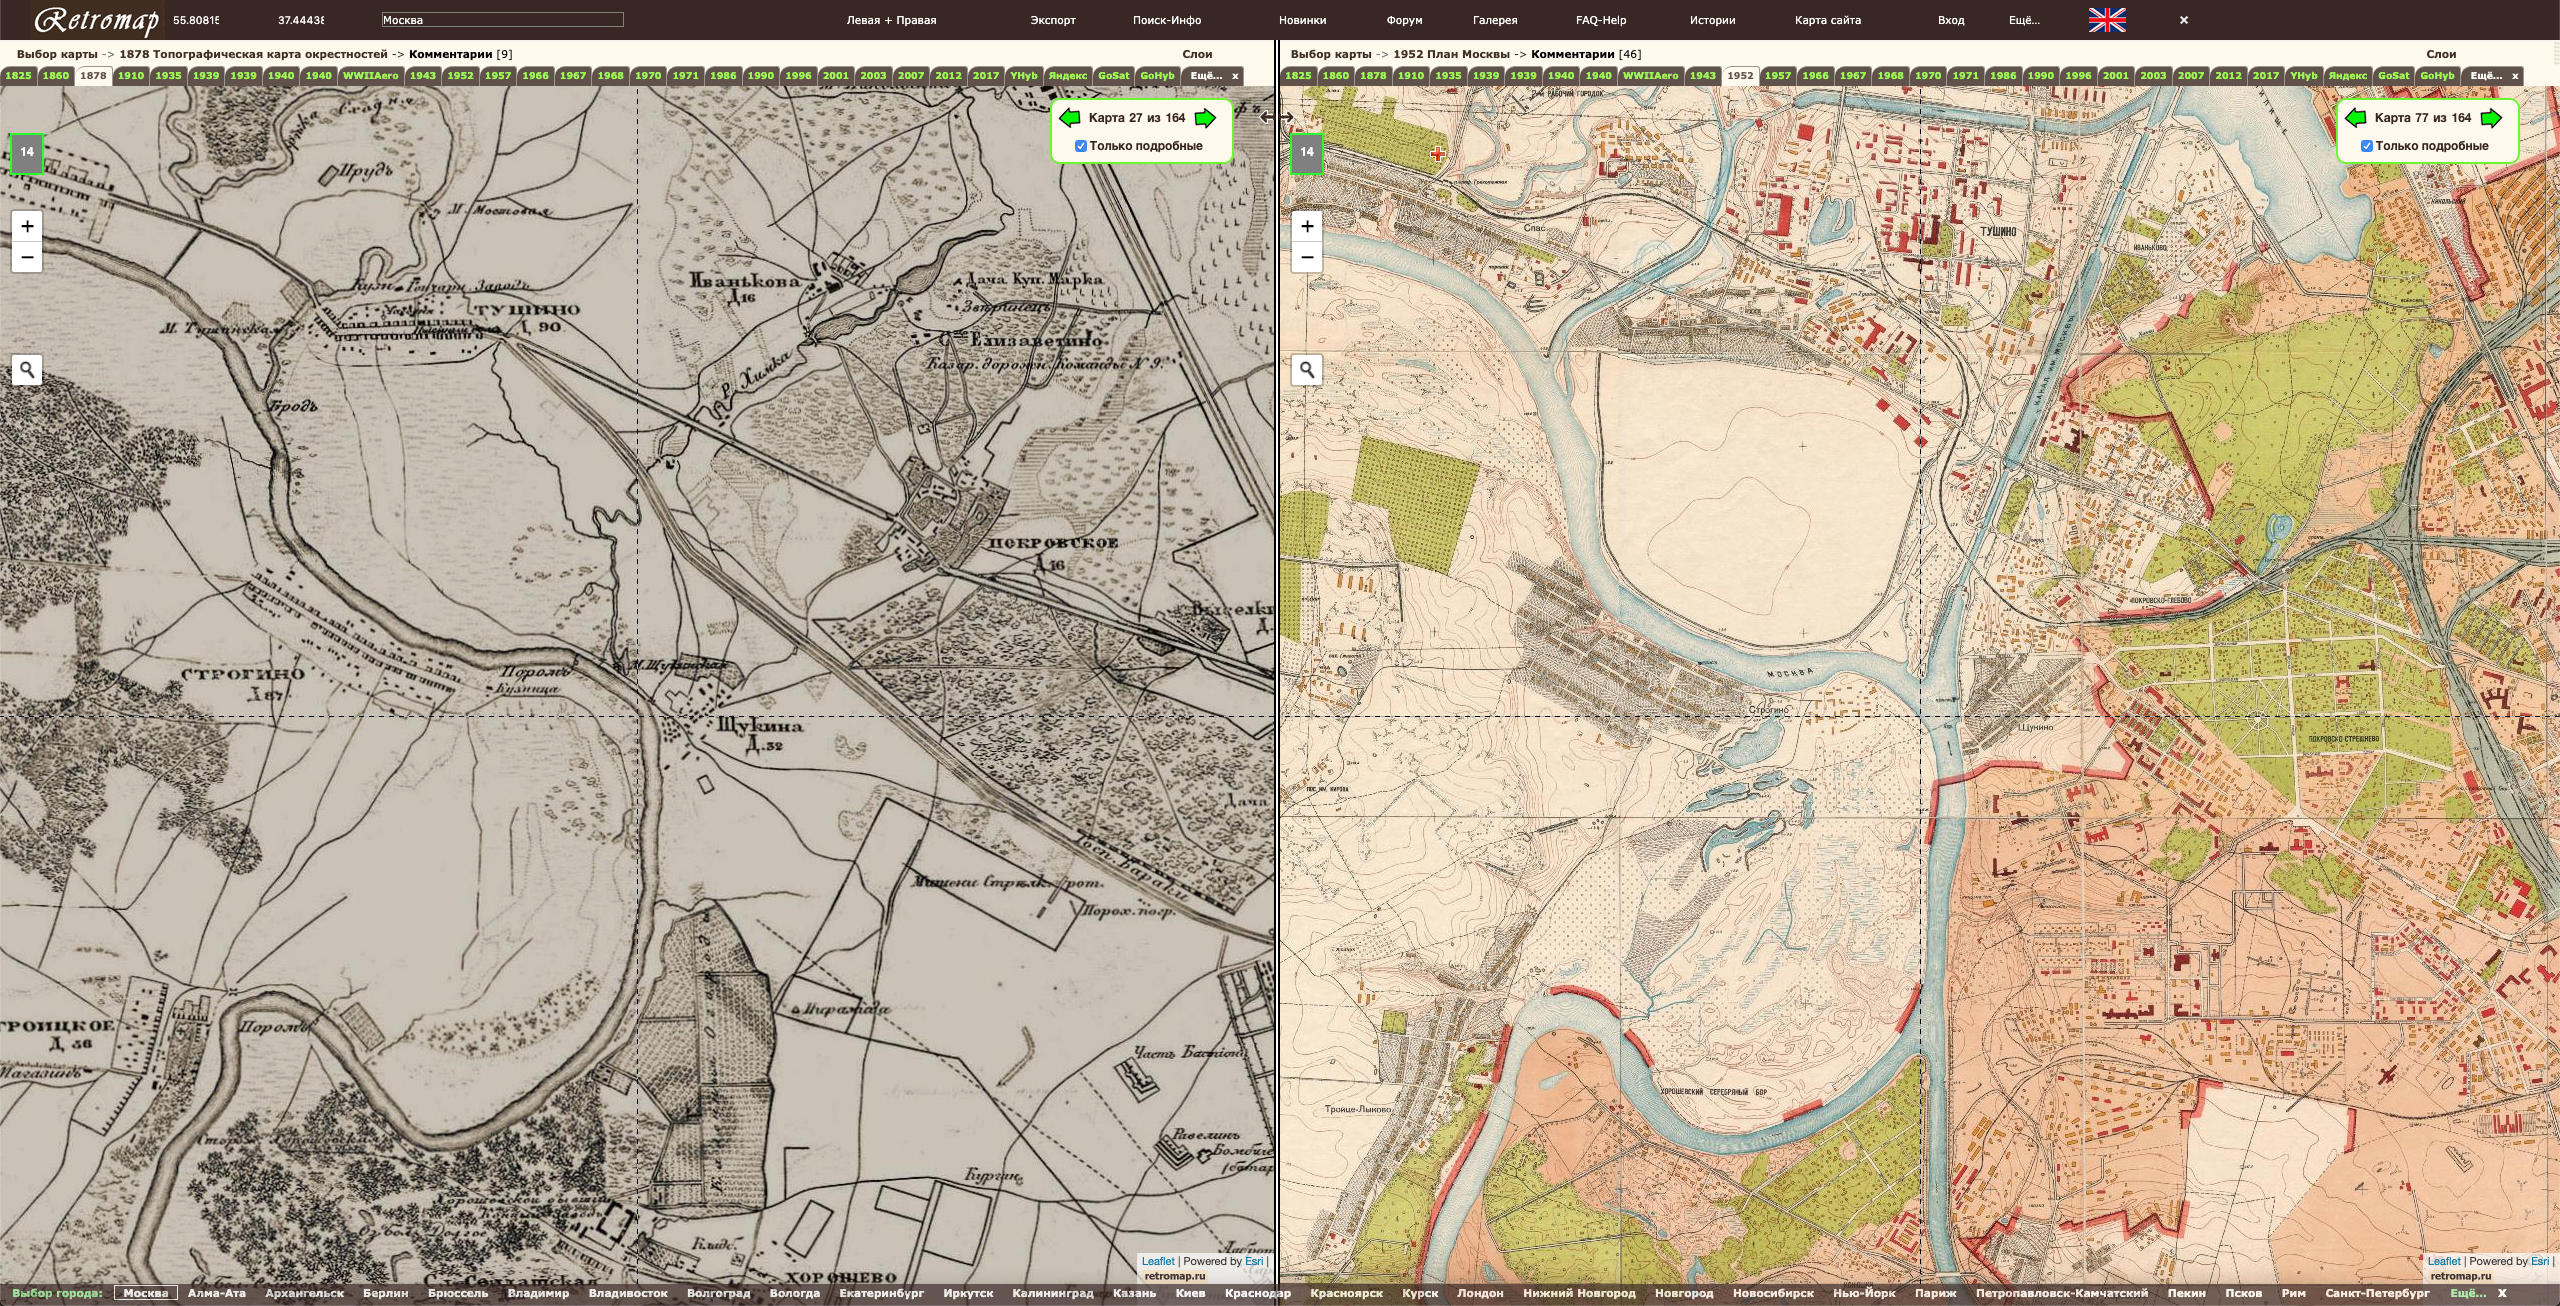Viewport: 2560px width, 1306px height.
Task: Open the Экспорт menu
Action: [x=1053, y=20]
